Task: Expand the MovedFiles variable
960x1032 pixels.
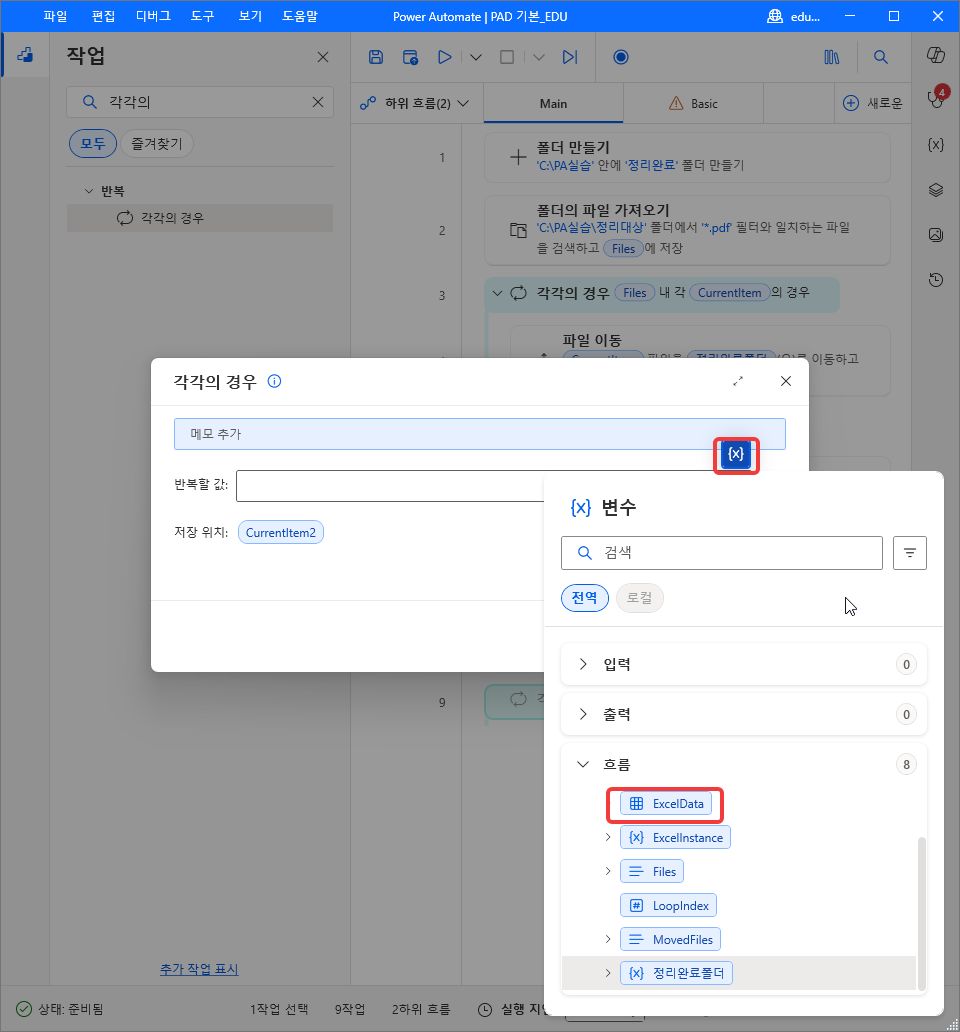Action: (x=608, y=939)
